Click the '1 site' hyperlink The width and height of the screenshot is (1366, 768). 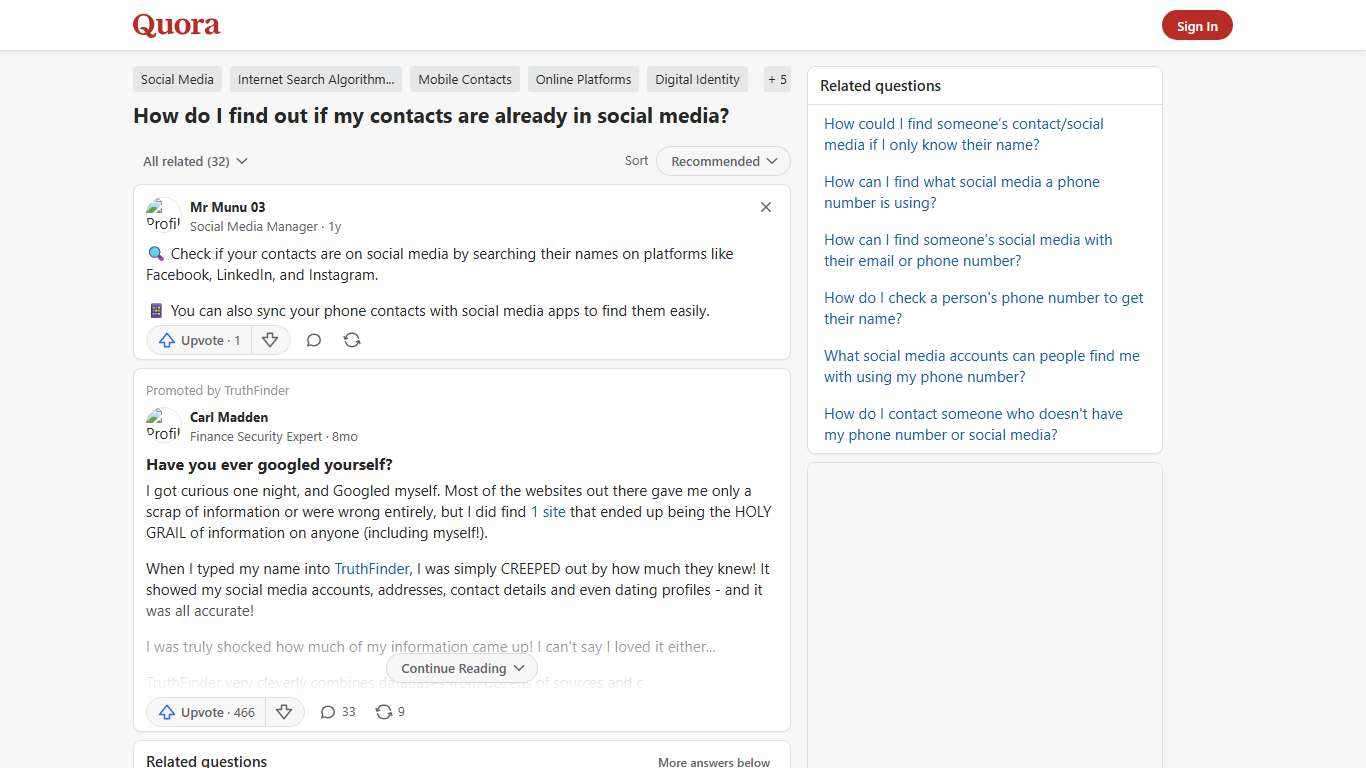point(548,511)
